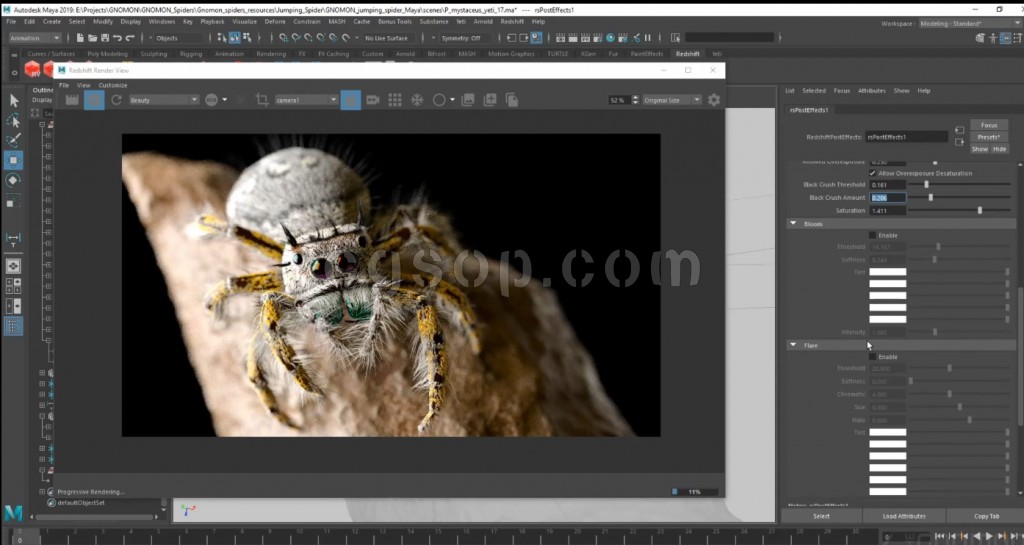Image resolution: width=1024 pixels, height=545 pixels.
Task: Click the video camera icon in Render View
Action: tap(373, 100)
